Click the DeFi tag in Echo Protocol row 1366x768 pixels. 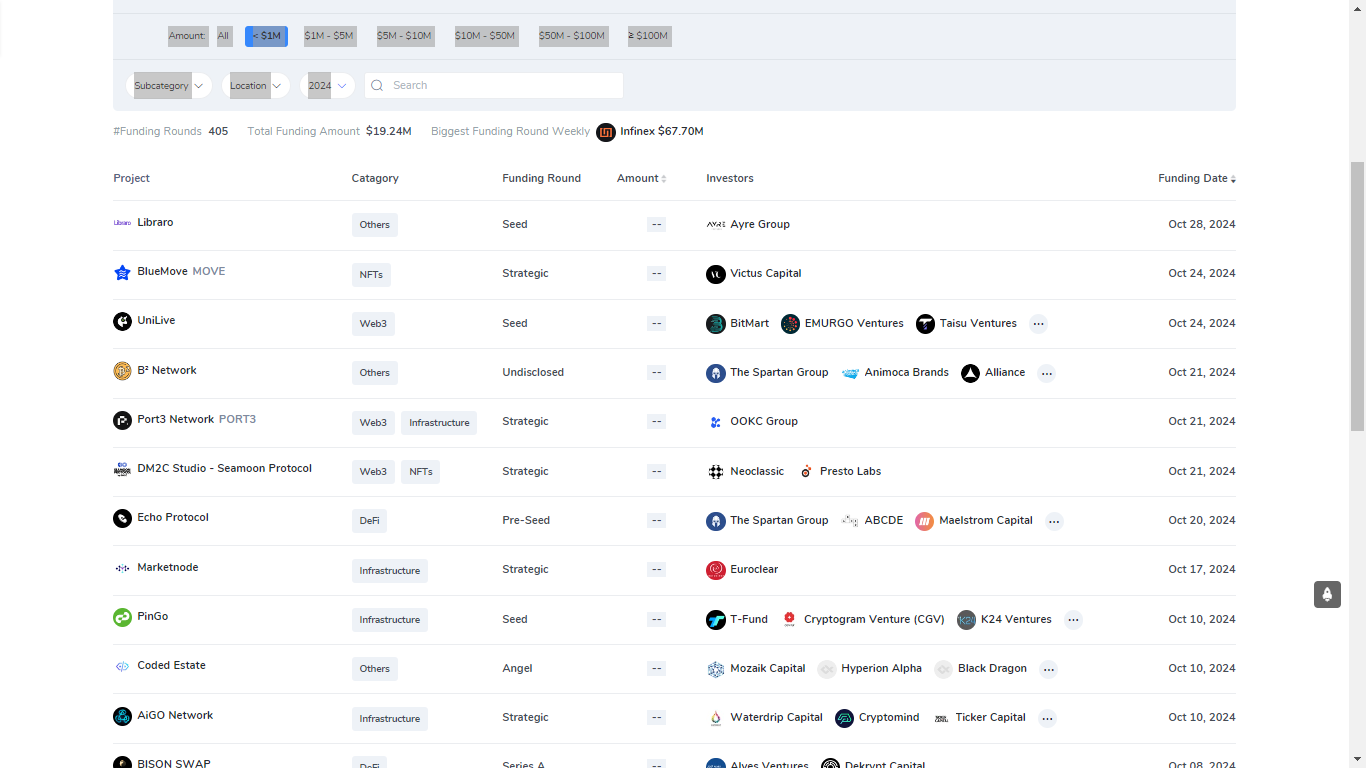pyautogui.click(x=369, y=521)
